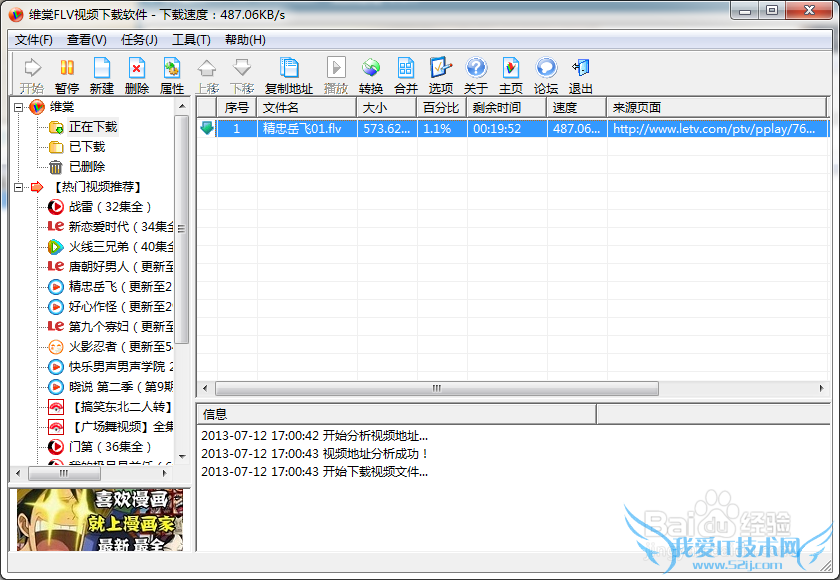The image size is (840, 580).
Task: Open 帮助(H) menu
Action: [245, 40]
